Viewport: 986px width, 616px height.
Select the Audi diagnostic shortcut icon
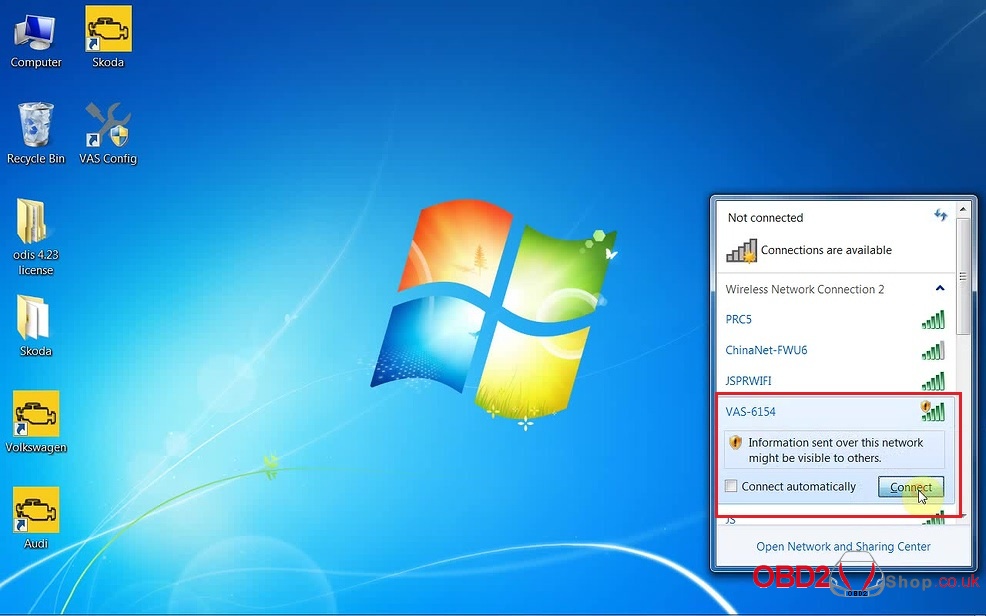coord(36,511)
